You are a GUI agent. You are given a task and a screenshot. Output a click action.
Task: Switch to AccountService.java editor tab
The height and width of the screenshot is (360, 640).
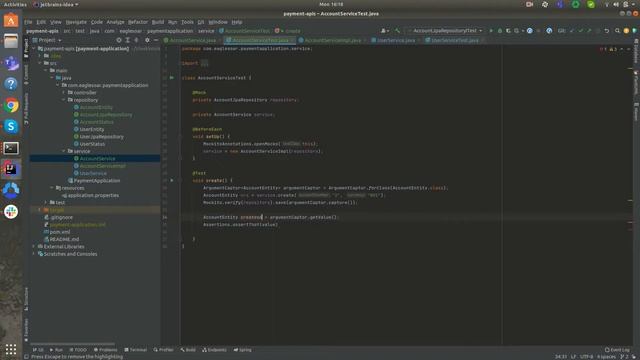pyautogui.click(x=190, y=40)
